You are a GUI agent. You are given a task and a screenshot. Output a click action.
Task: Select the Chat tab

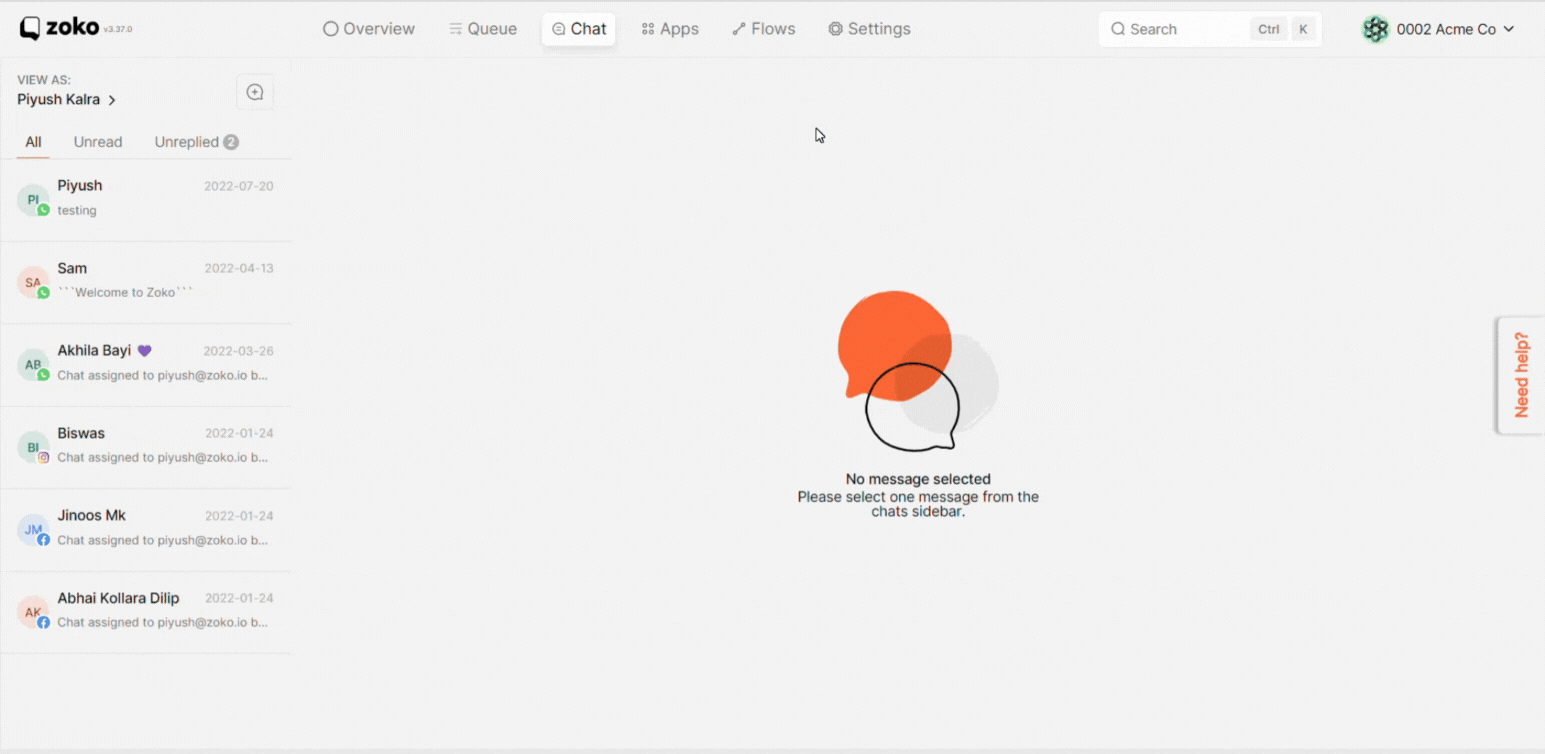(x=579, y=29)
